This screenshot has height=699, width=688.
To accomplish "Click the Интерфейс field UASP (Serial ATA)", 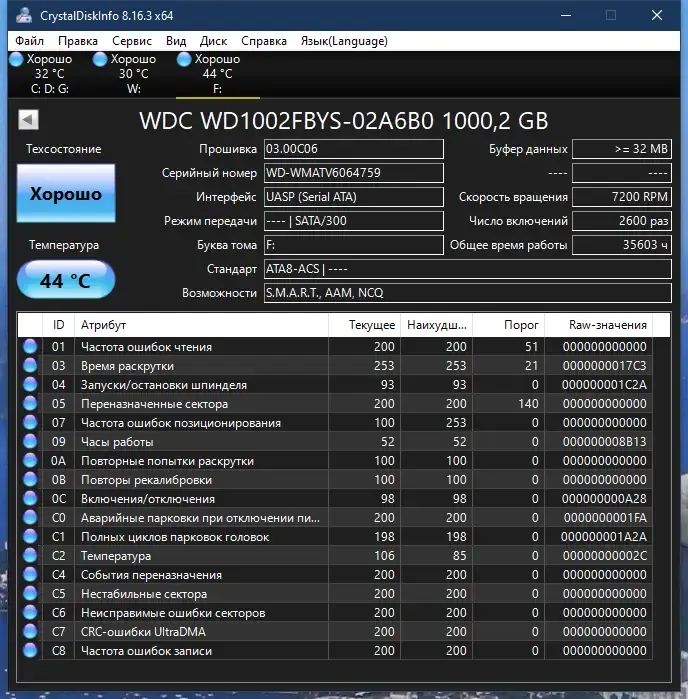I will (354, 197).
